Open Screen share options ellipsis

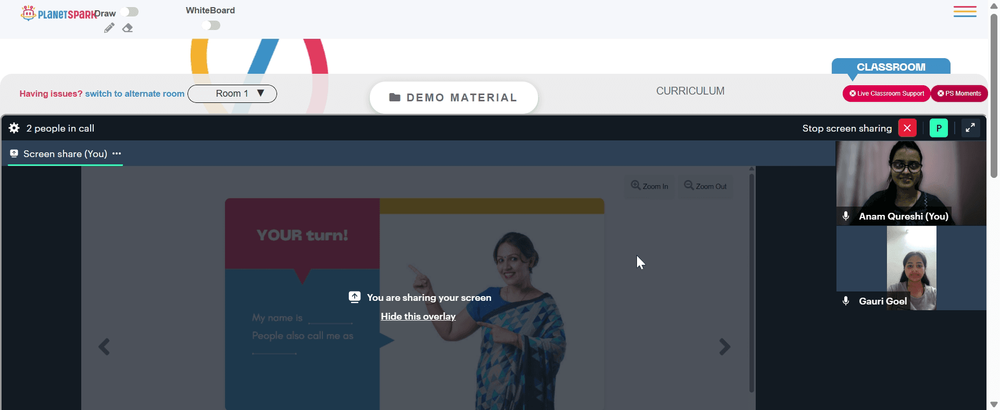117,154
